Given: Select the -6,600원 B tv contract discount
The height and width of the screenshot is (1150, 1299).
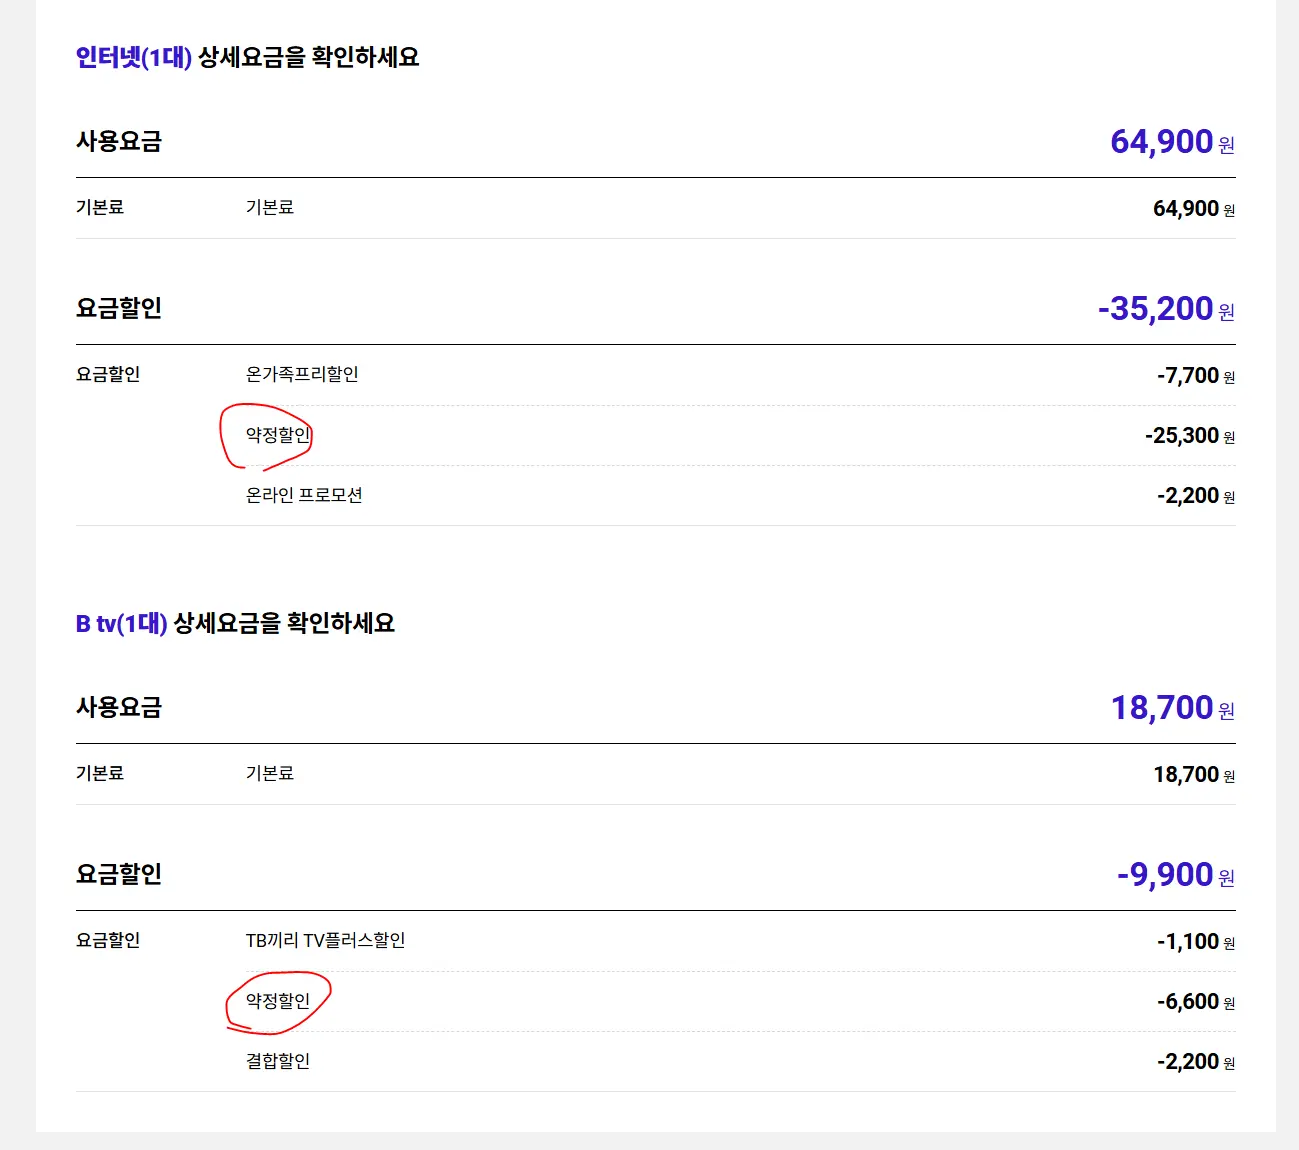Looking at the screenshot, I should pyautogui.click(x=1196, y=1002).
